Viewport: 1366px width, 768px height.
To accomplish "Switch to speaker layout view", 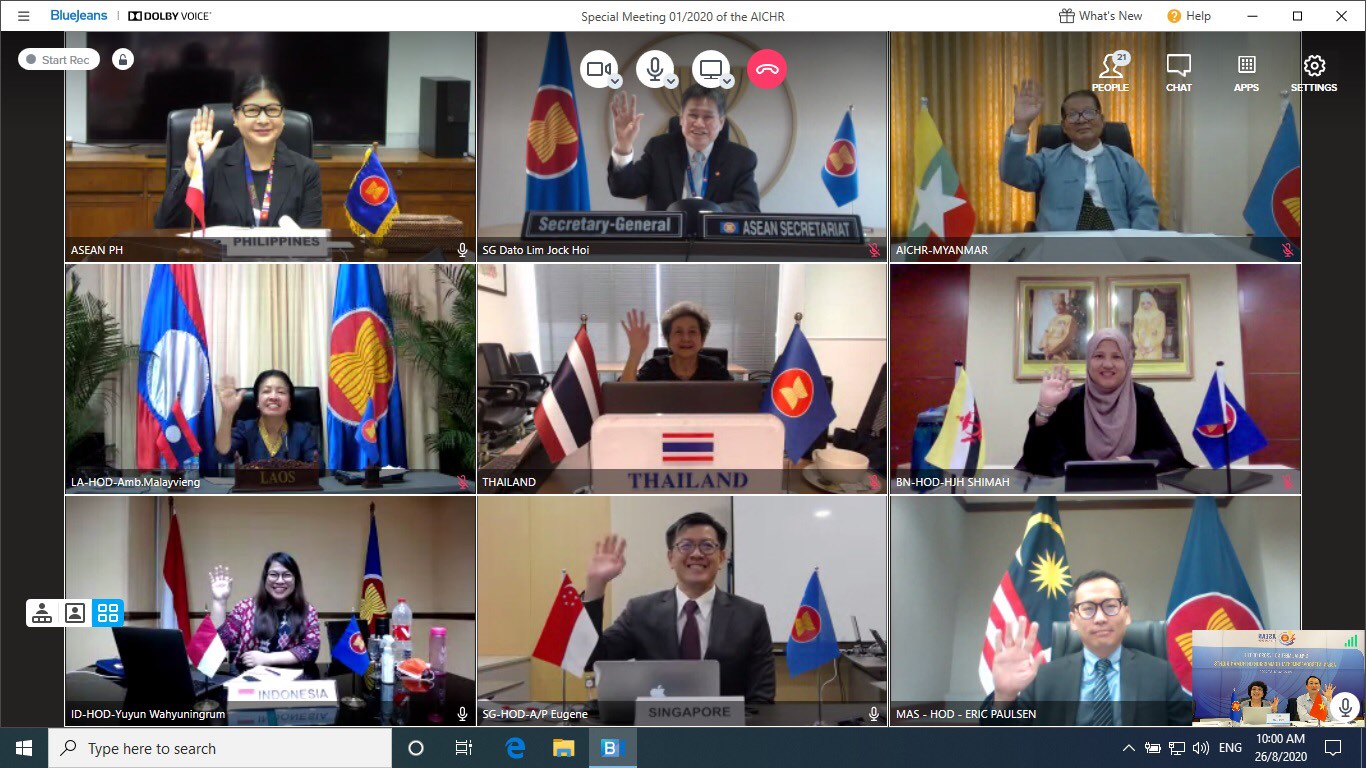I will coord(75,613).
